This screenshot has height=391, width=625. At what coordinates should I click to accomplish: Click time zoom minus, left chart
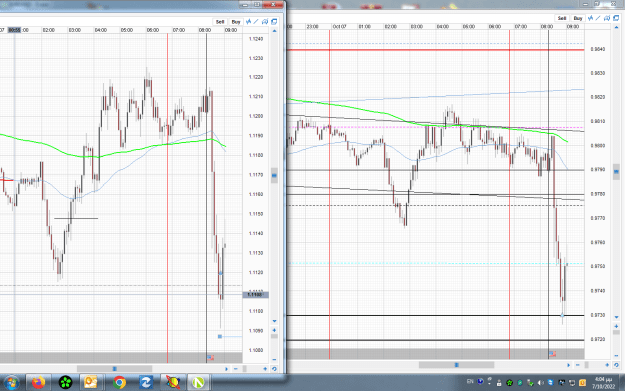236,369
